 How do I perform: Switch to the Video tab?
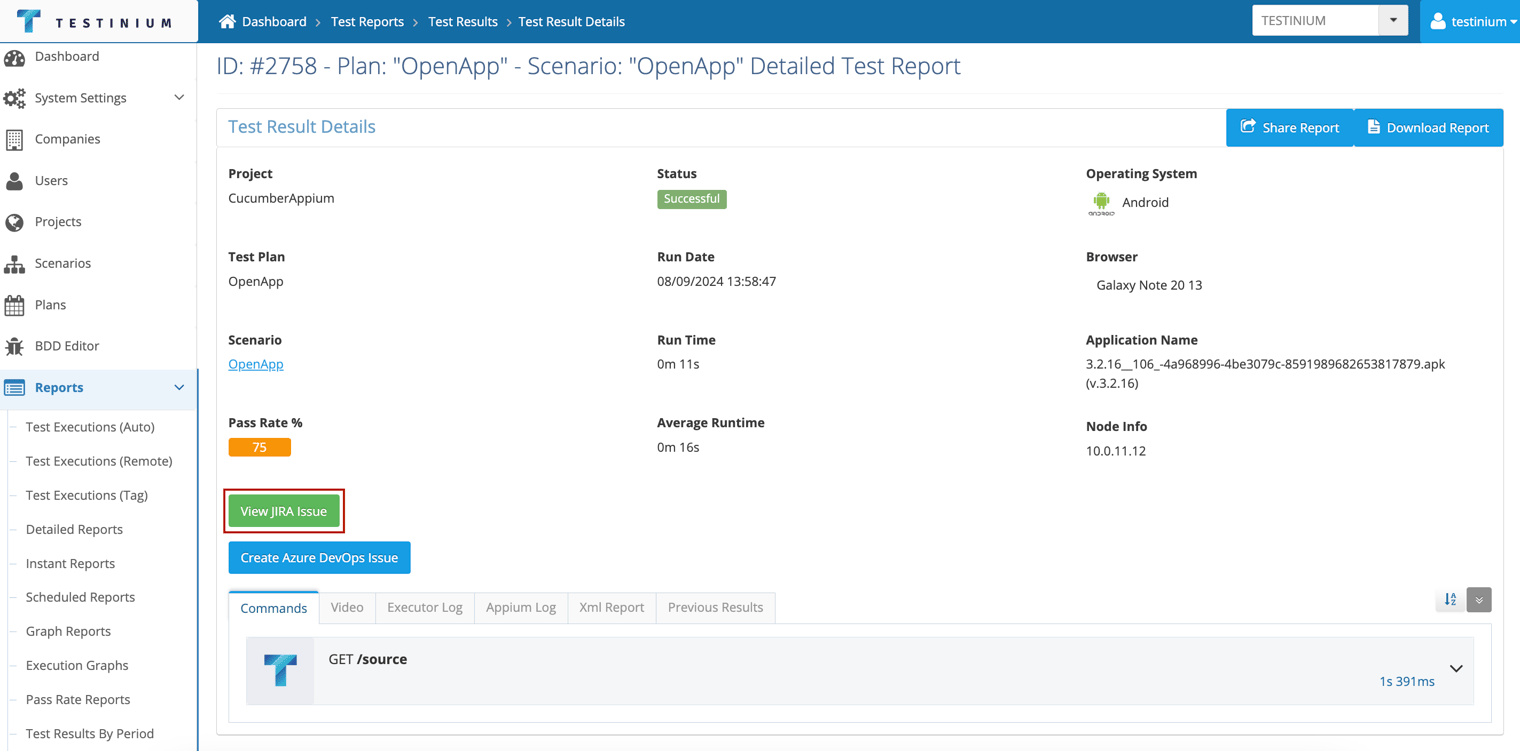347,607
